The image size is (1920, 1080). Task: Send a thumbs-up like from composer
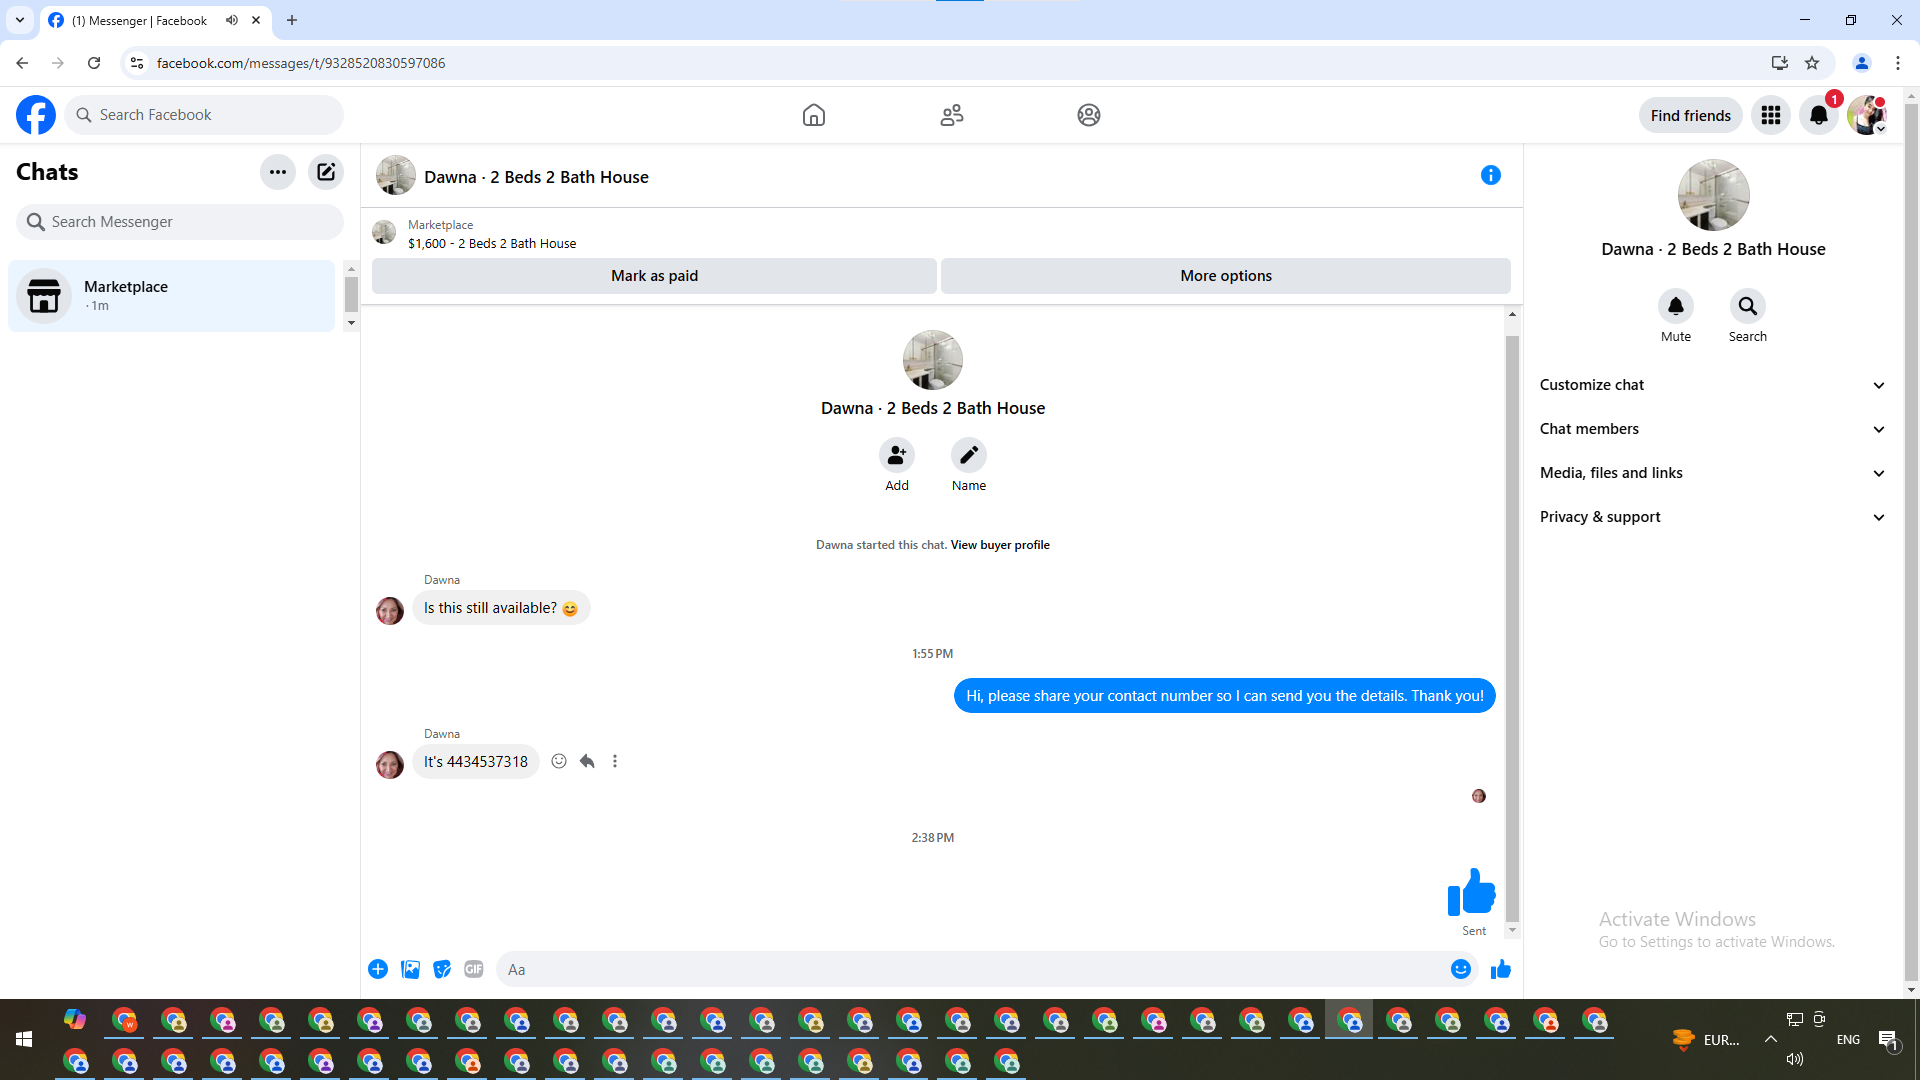coord(1500,969)
